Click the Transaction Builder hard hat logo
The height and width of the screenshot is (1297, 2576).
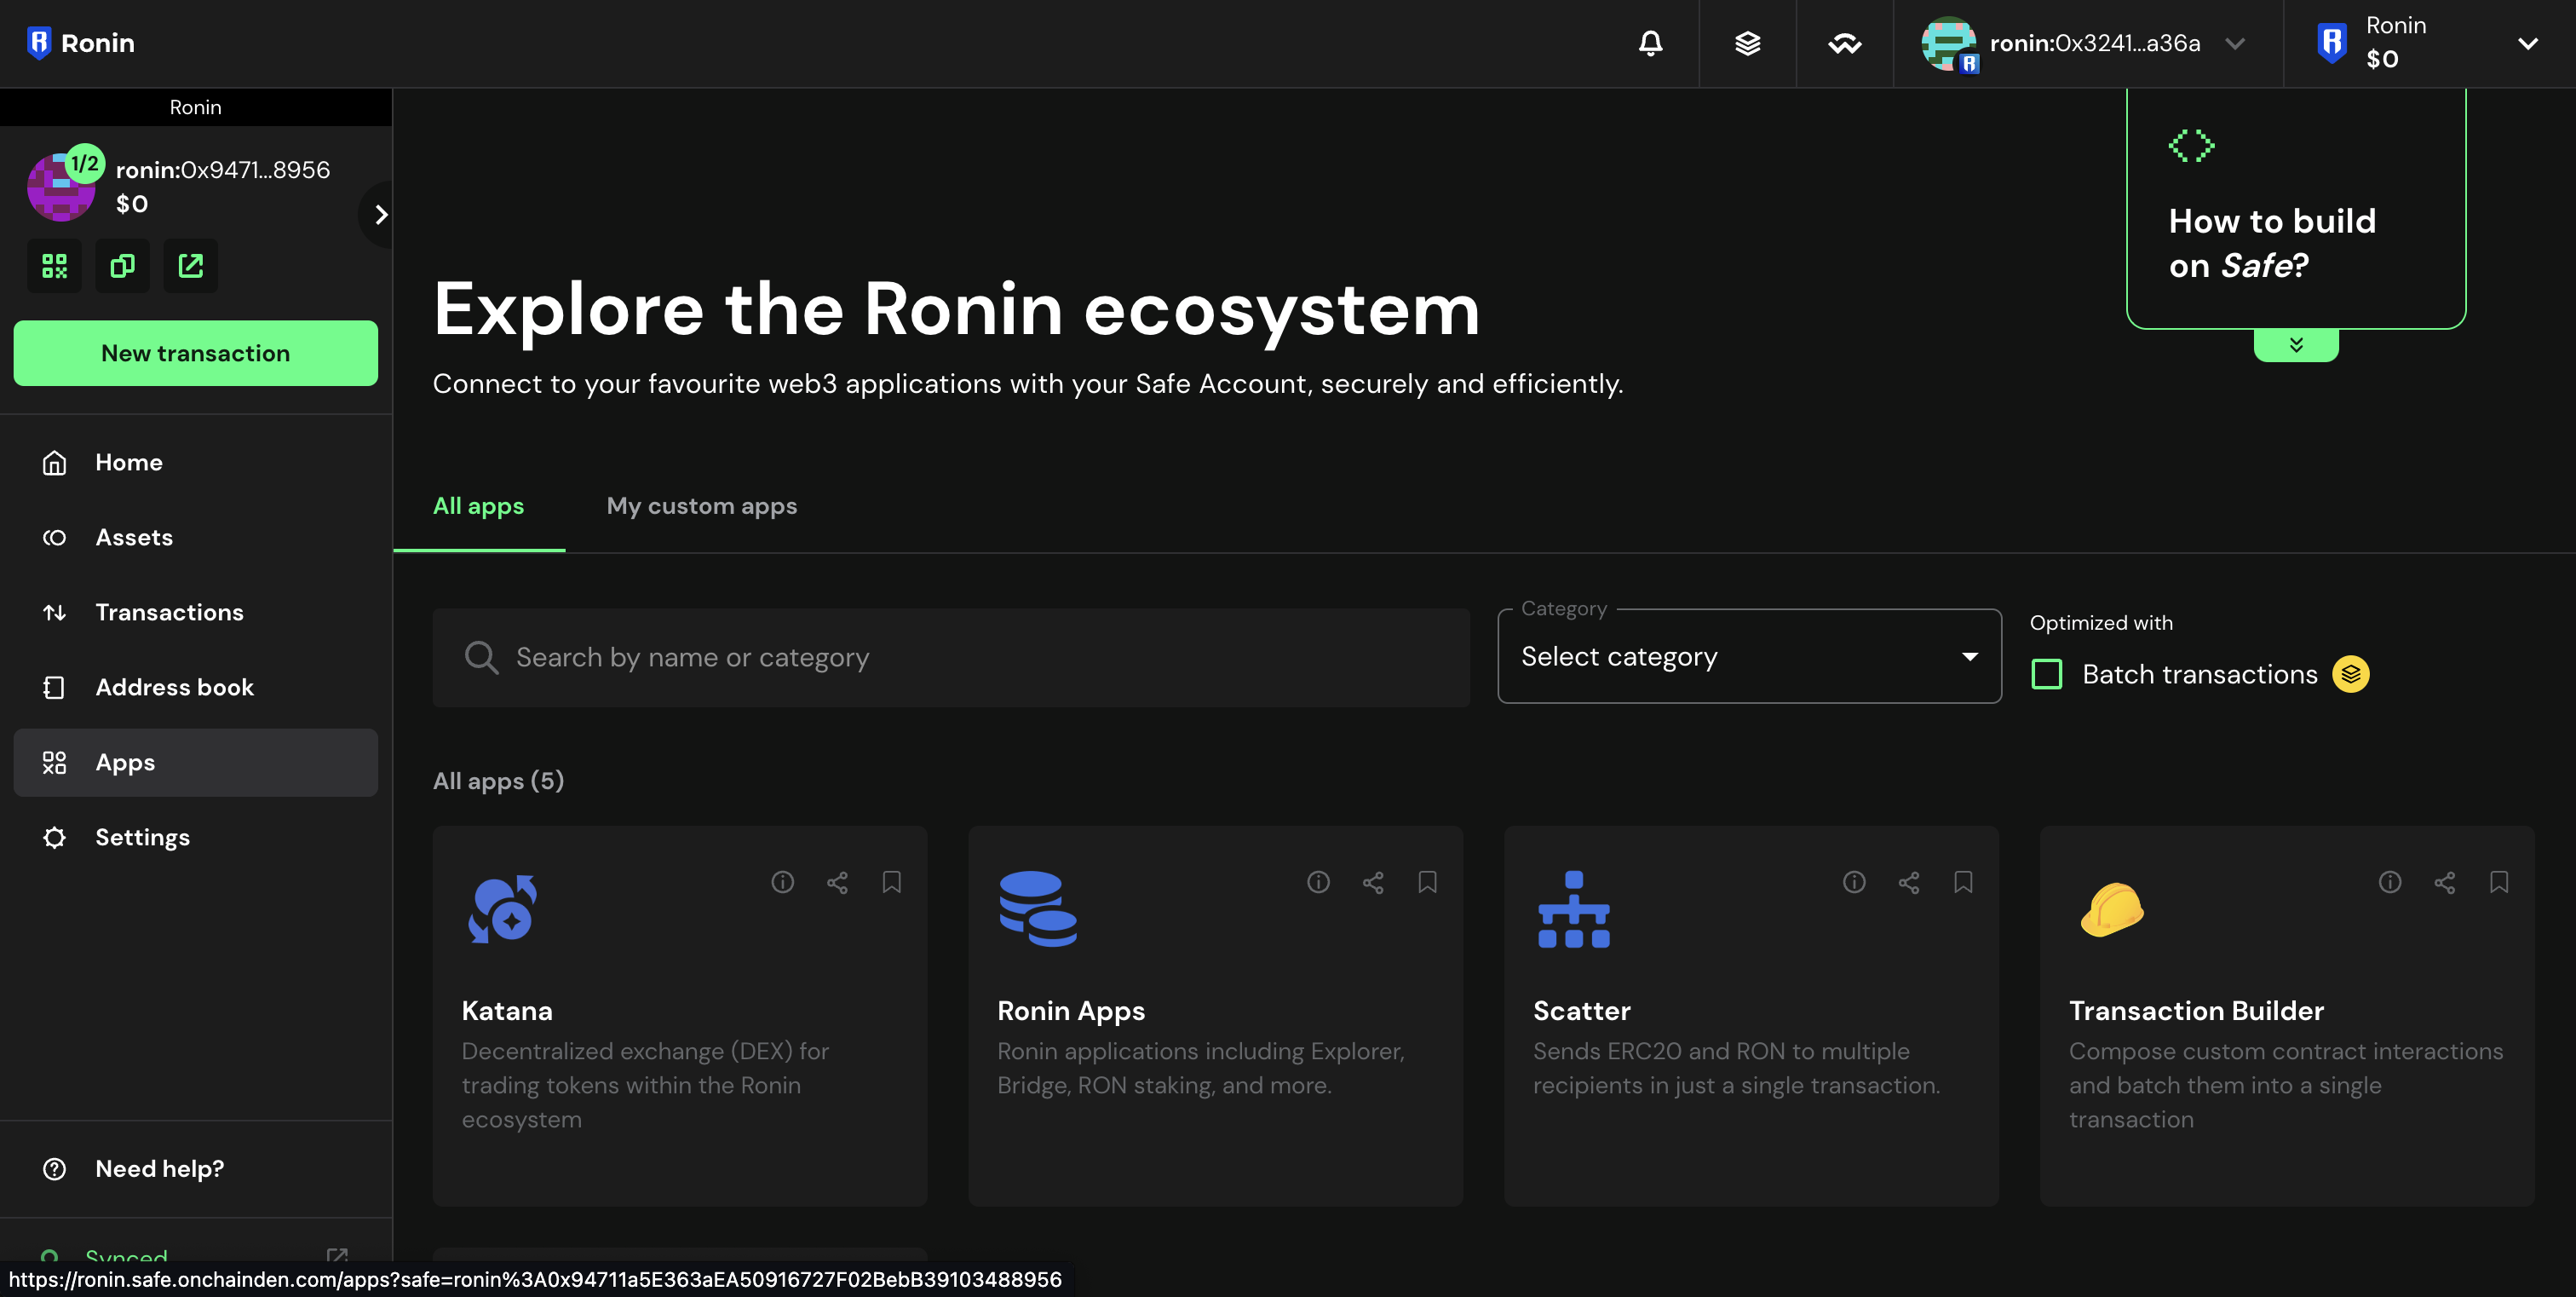[2112, 909]
